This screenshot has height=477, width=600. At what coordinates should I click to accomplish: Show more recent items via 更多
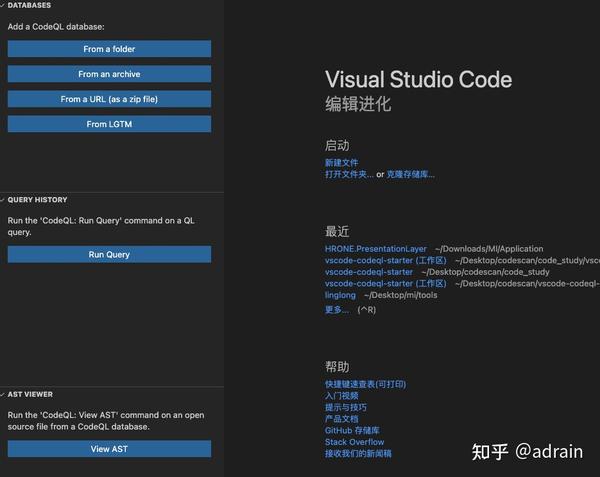[x=337, y=309]
